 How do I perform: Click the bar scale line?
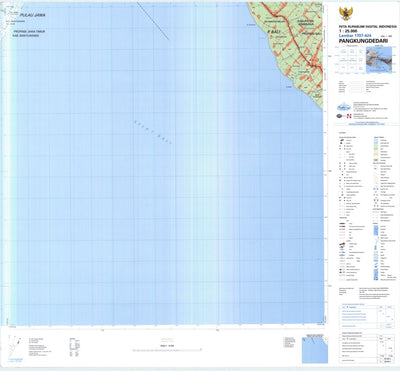(167, 350)
